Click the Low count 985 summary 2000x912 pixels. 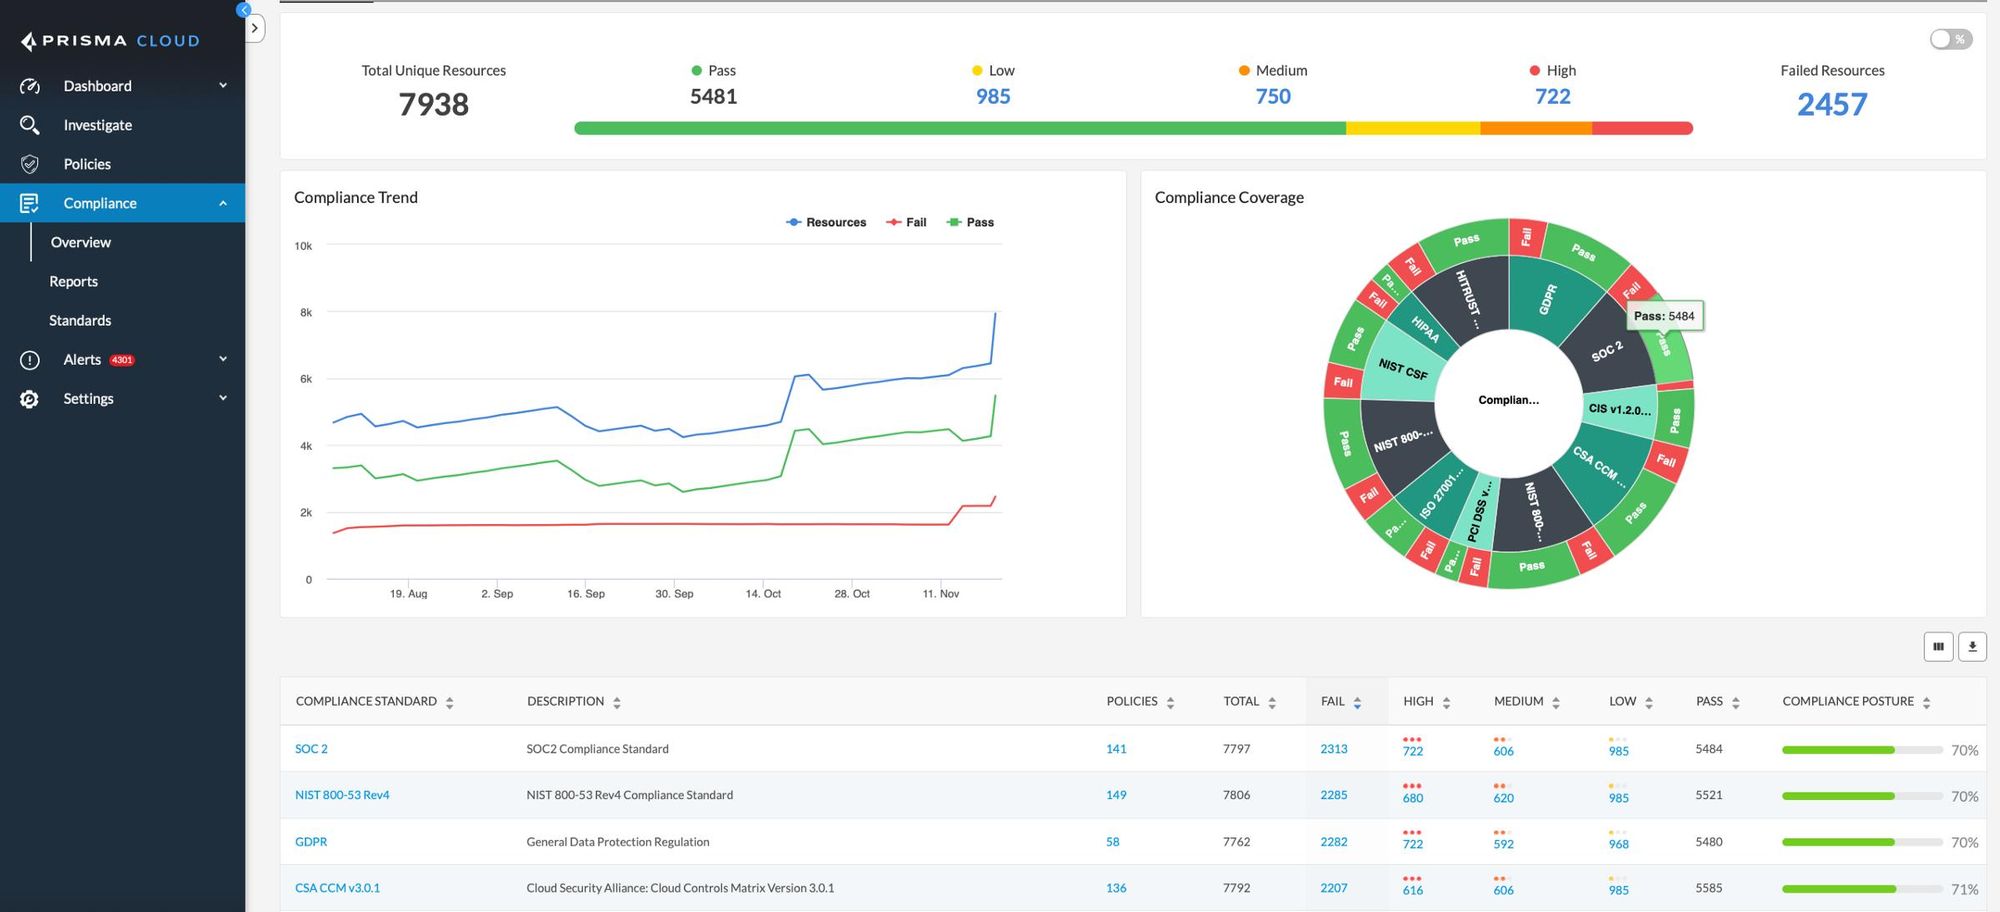pyautogui.click(x=993, y=96)
